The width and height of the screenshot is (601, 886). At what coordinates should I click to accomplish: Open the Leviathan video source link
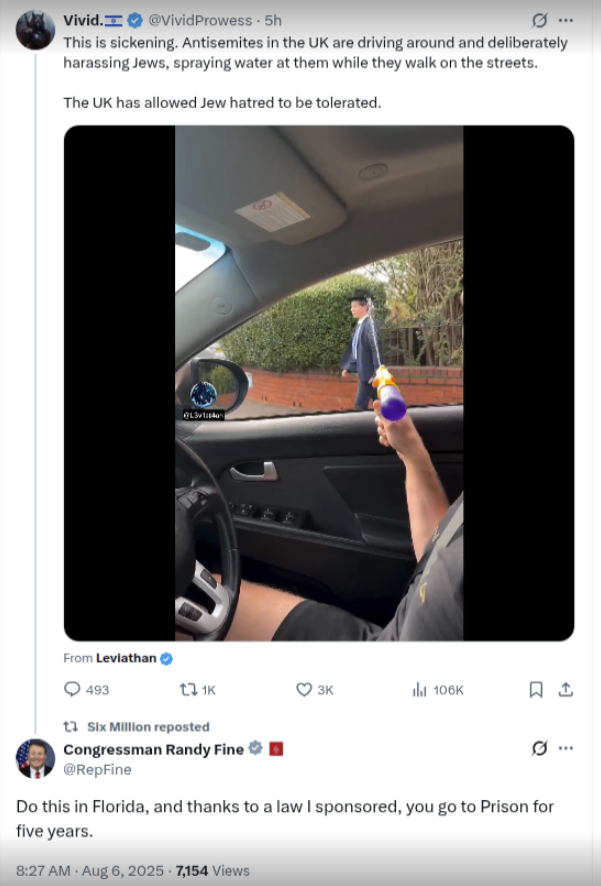125,658
